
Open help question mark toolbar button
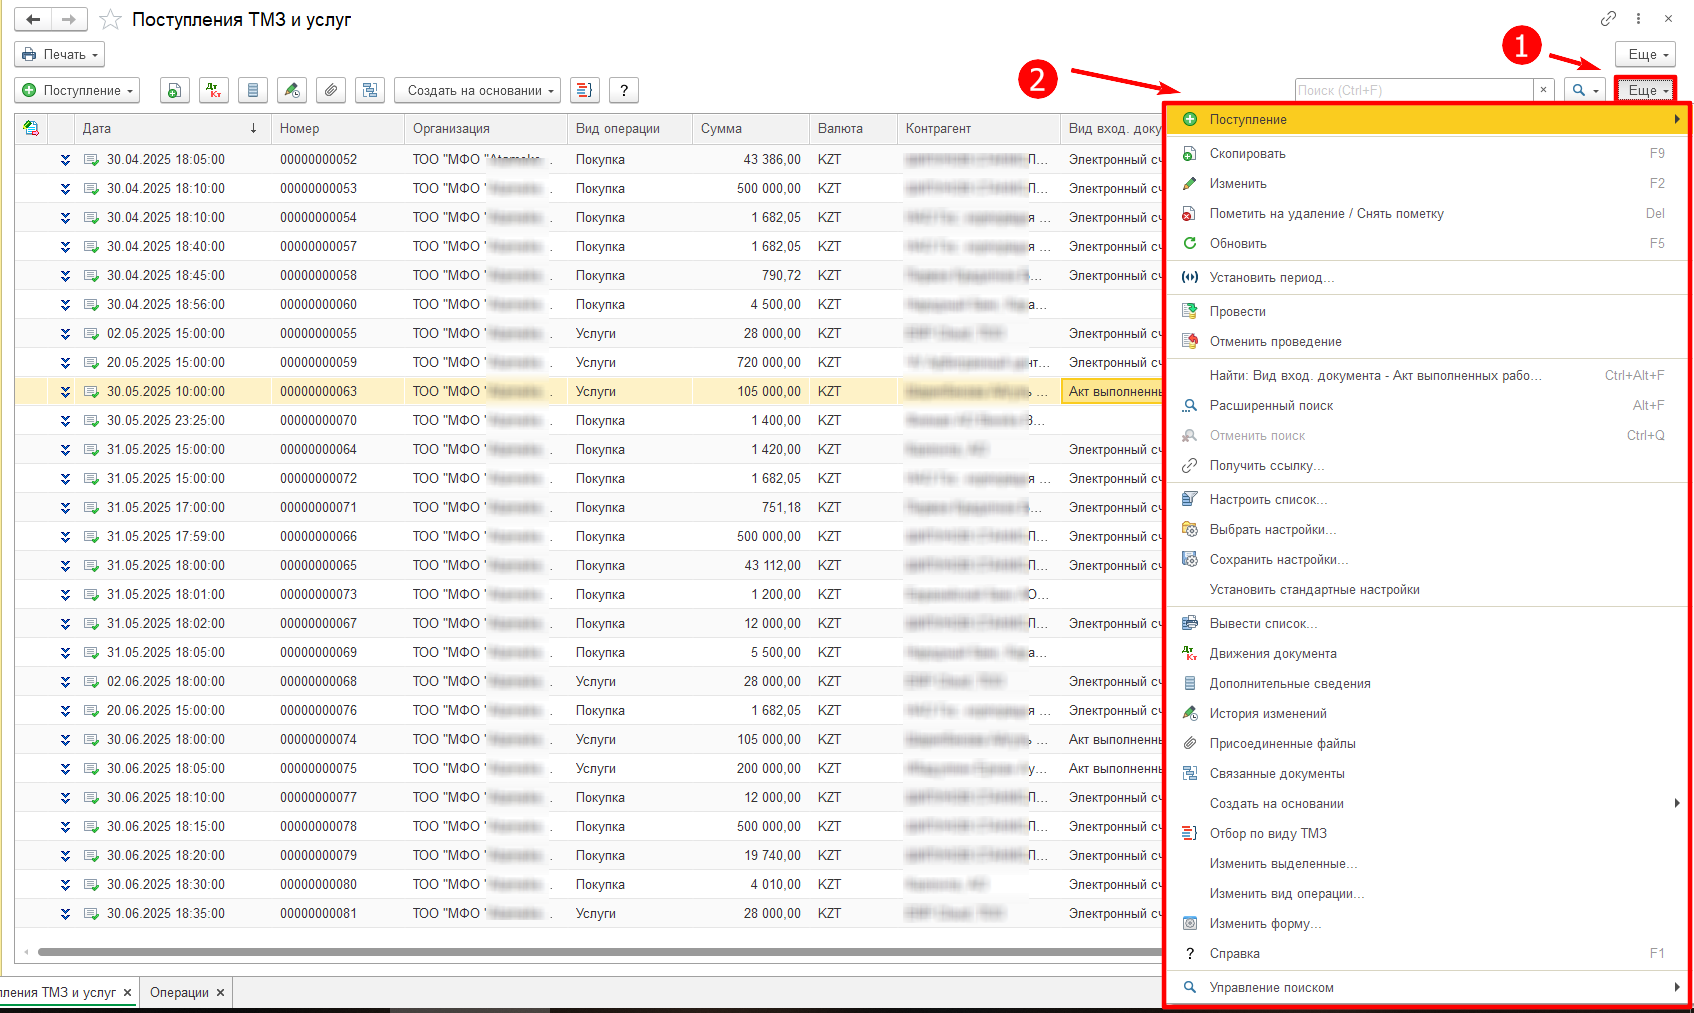click(624, 90)
